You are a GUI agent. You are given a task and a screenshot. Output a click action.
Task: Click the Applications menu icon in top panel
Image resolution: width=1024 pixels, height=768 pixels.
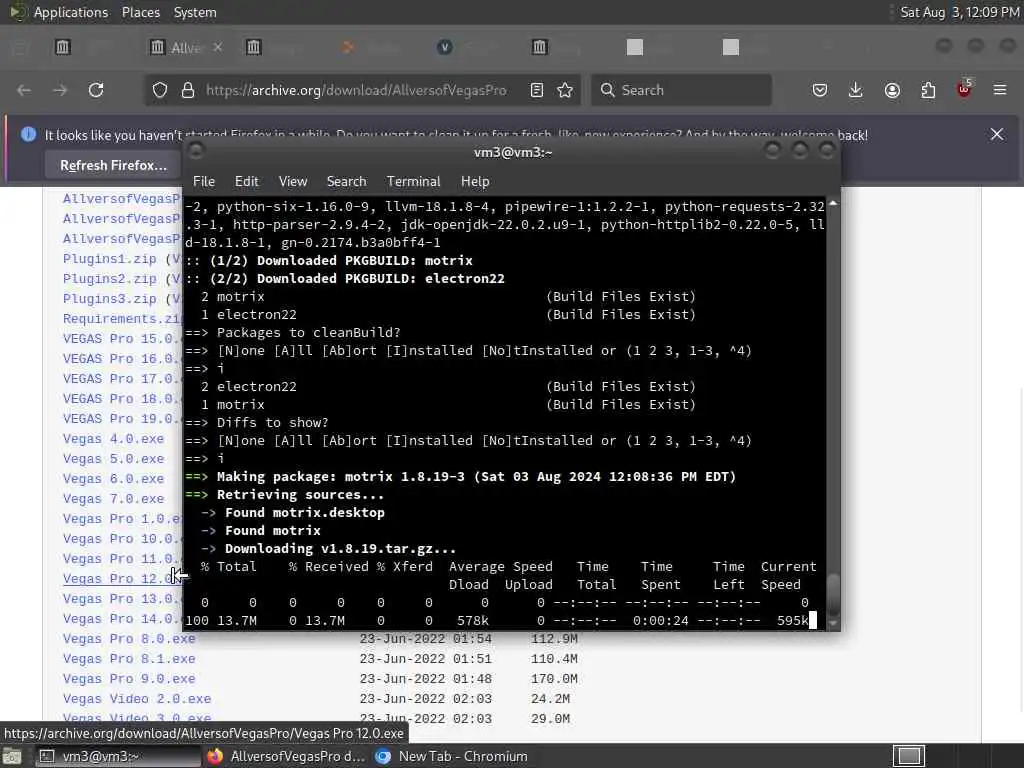(18, 12)
